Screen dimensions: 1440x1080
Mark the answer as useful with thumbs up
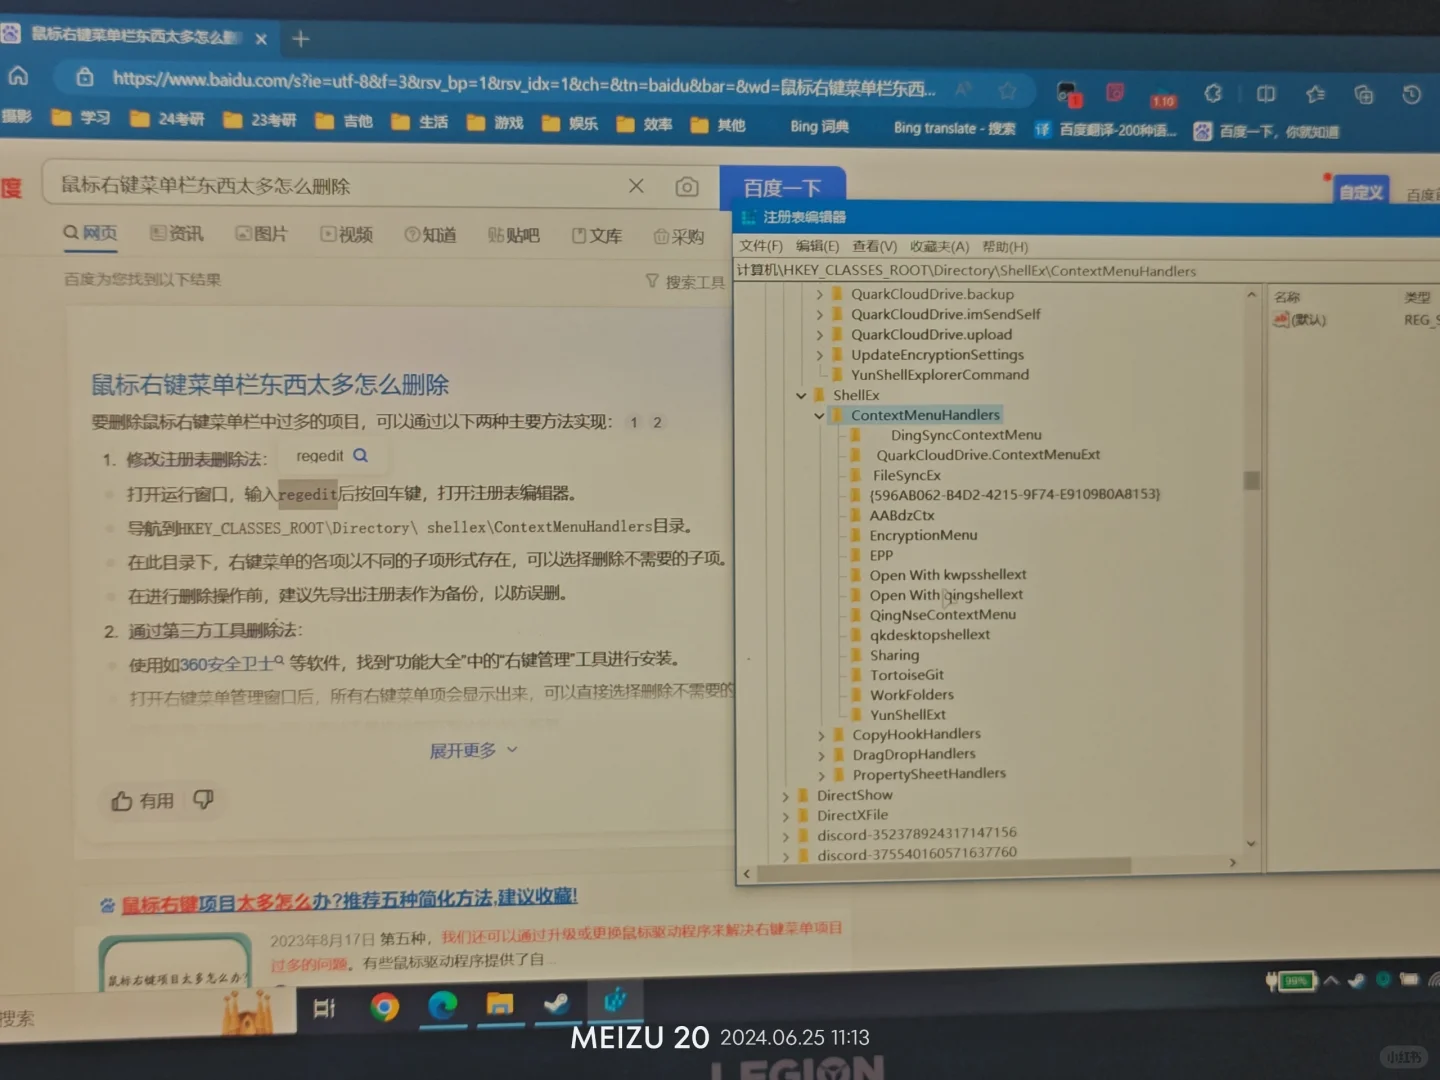tap(143, 800)
